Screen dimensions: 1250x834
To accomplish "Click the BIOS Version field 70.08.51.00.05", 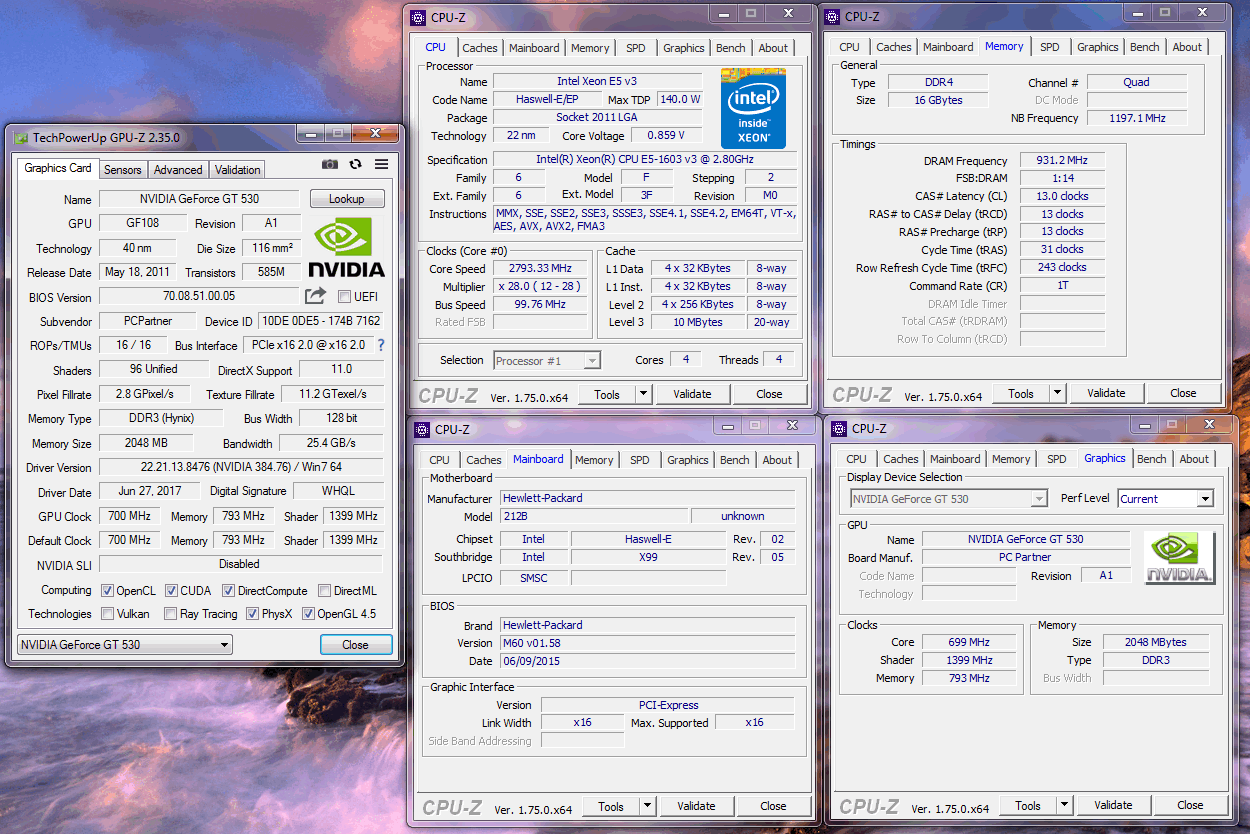I will click(199, 297).
